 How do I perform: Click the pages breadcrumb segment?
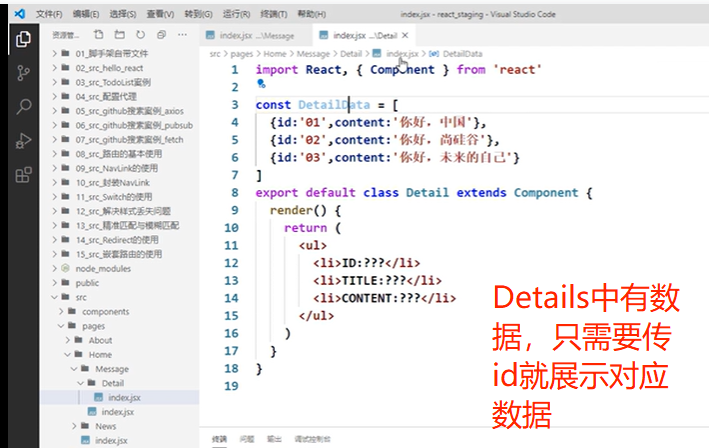pyautogui.click(x=241, y=54)
